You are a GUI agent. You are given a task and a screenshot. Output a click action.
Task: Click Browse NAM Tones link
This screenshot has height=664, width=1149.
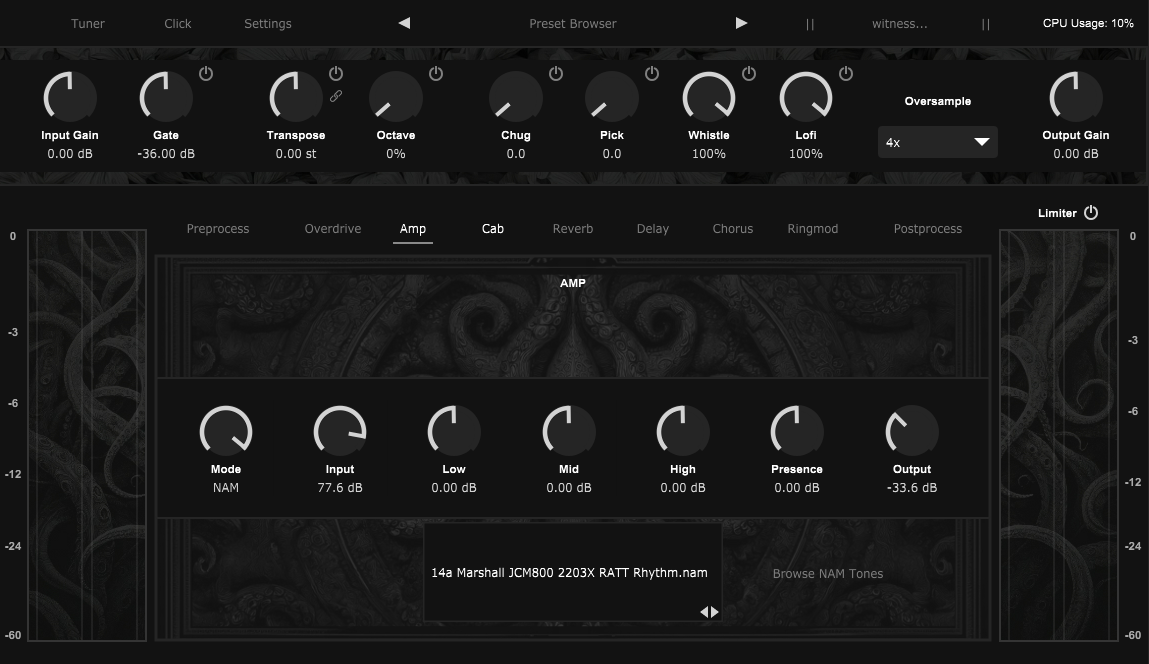[827, 574]
